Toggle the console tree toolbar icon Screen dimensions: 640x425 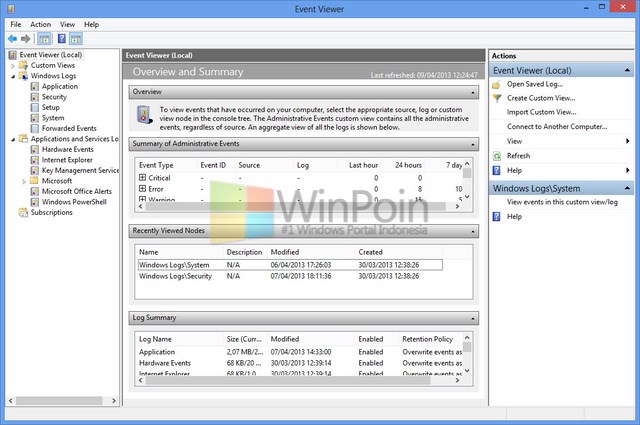tap(44, 39)
